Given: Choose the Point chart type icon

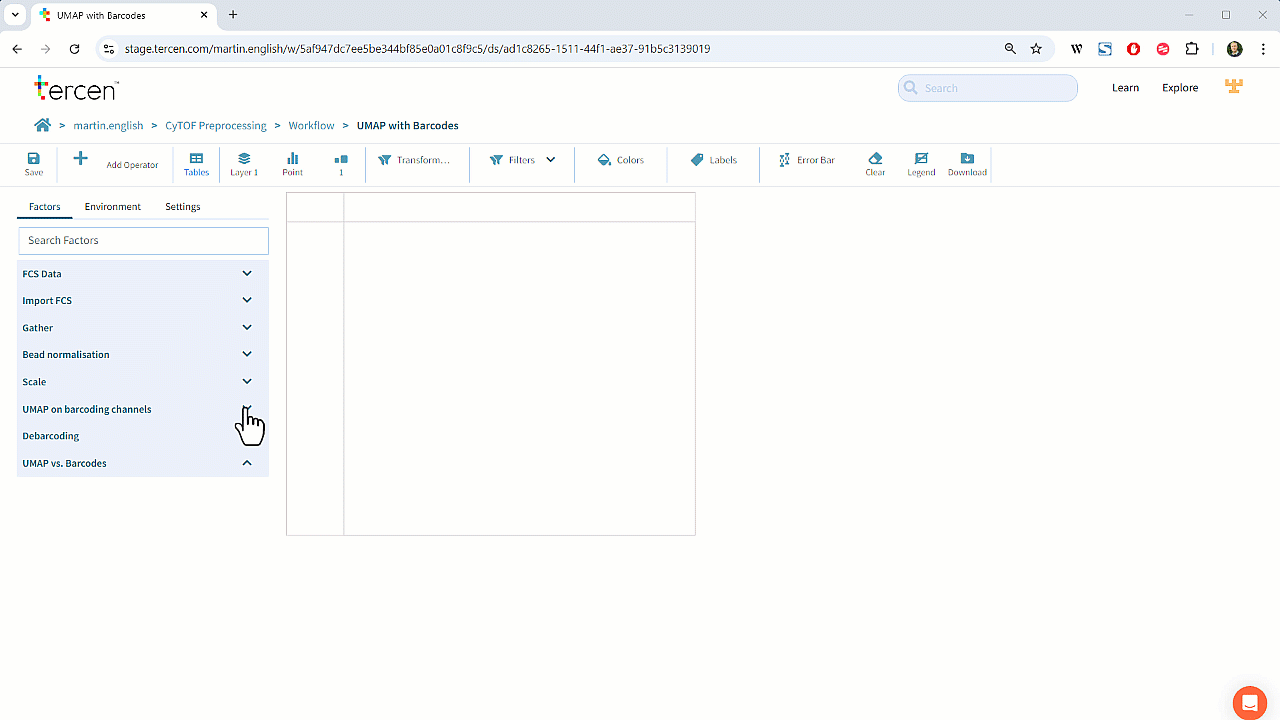Looking at the screenshot, I should pos(293,159).
